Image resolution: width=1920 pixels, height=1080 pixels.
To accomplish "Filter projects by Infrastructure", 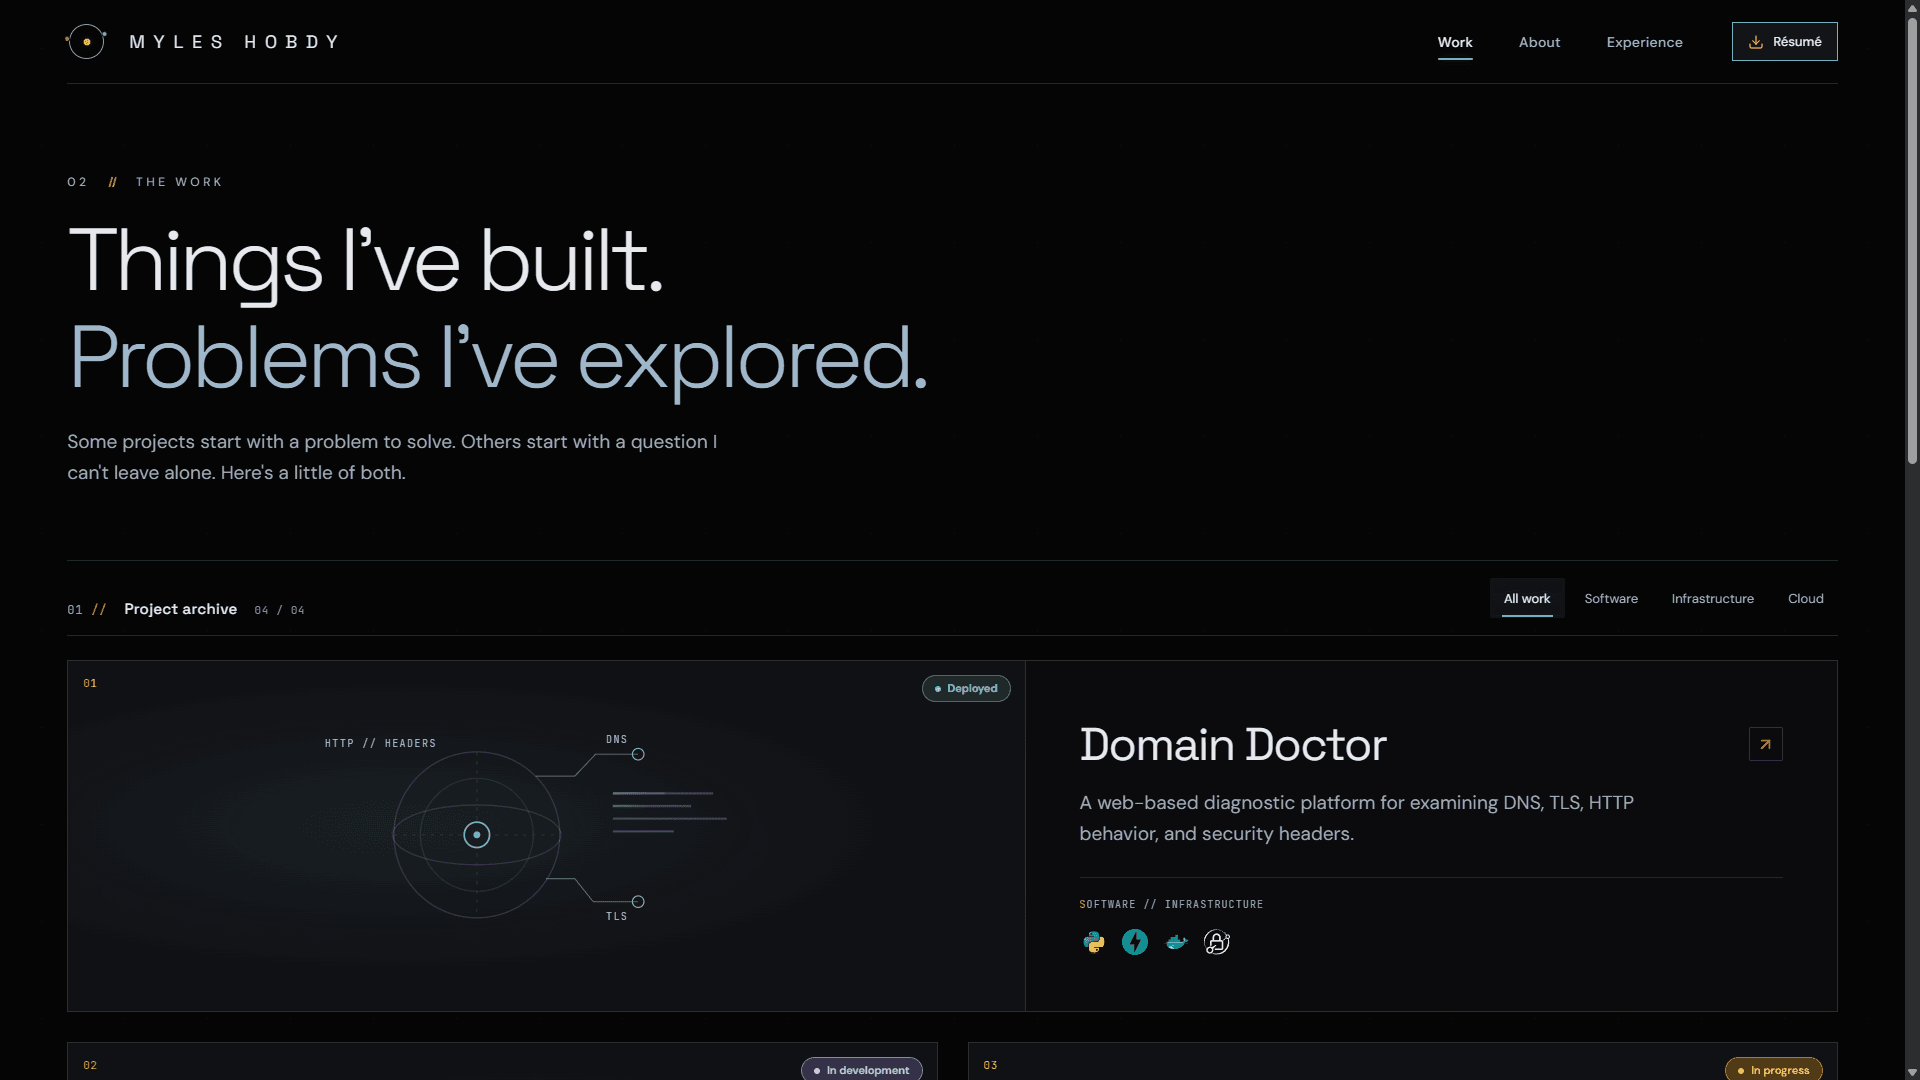I will coord(1712,598).
